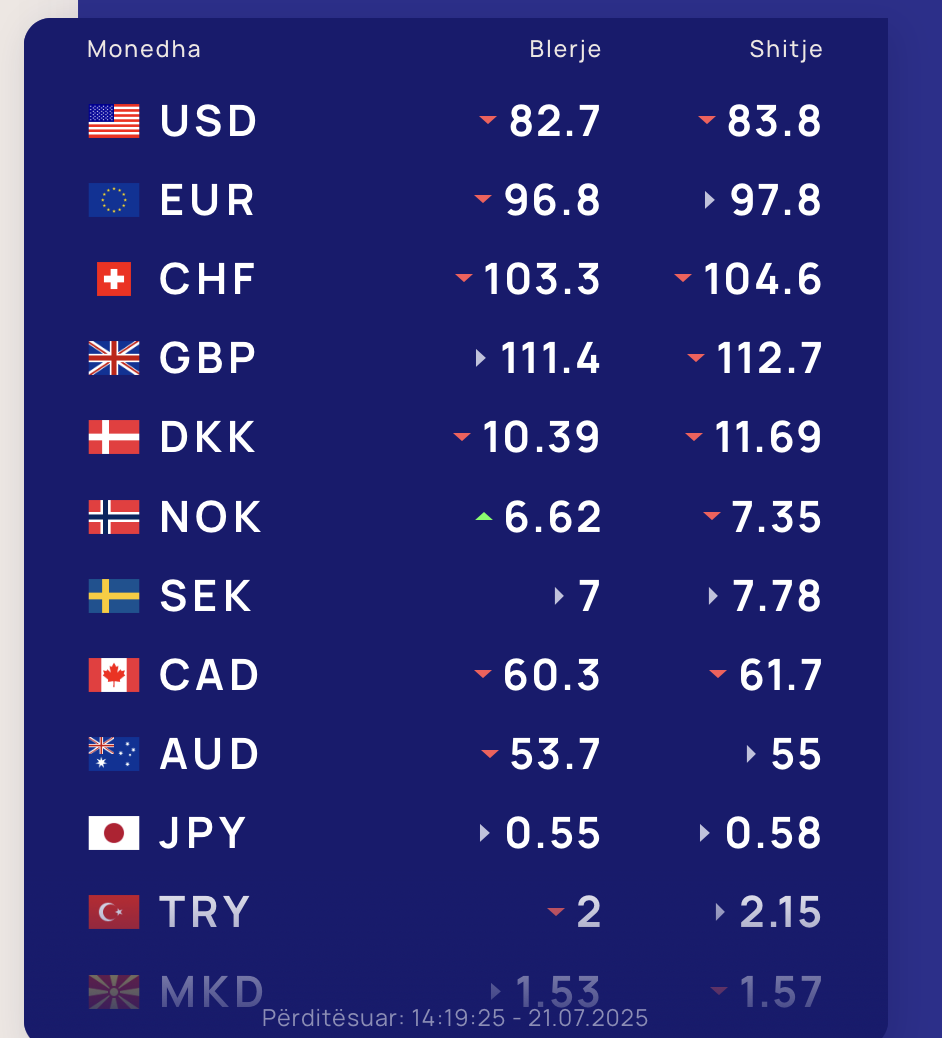Click the Shitje column header
942x1038 pixels.
[x=786, y=49]
